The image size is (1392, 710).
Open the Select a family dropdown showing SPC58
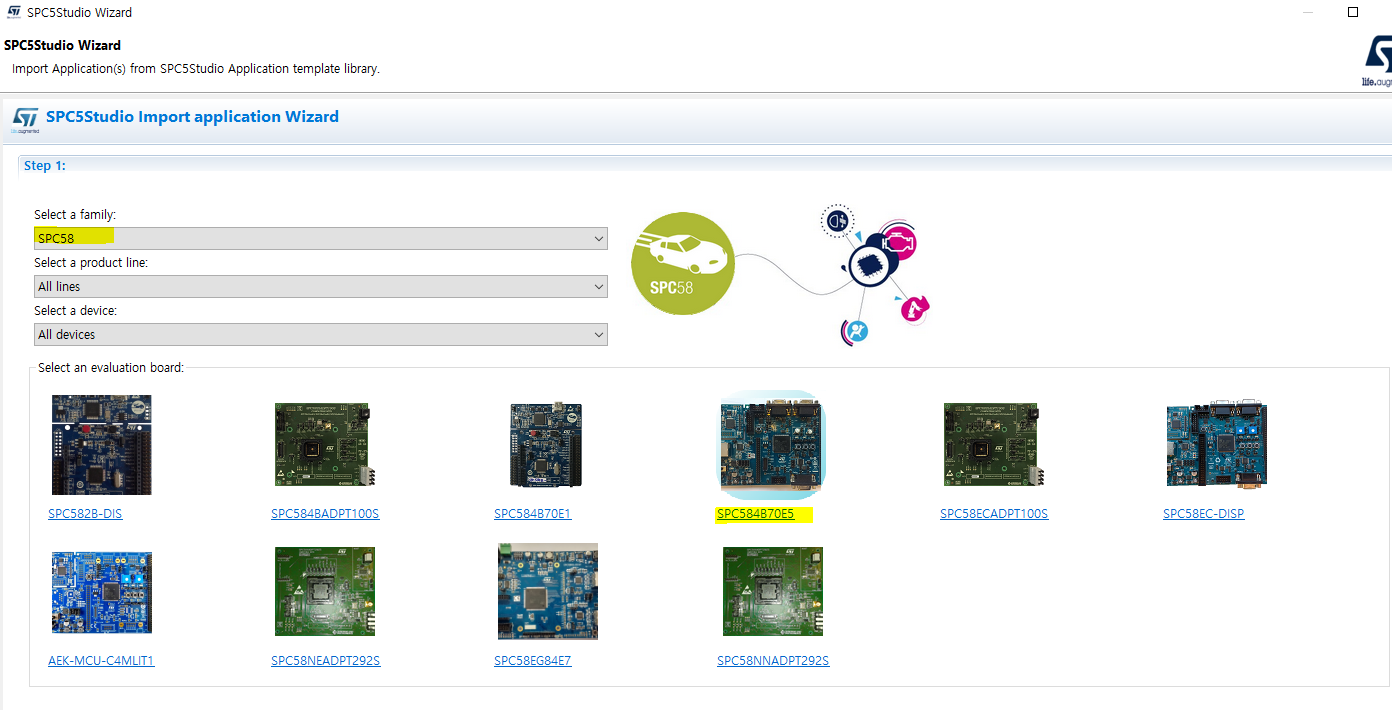[x=320, y=238]
